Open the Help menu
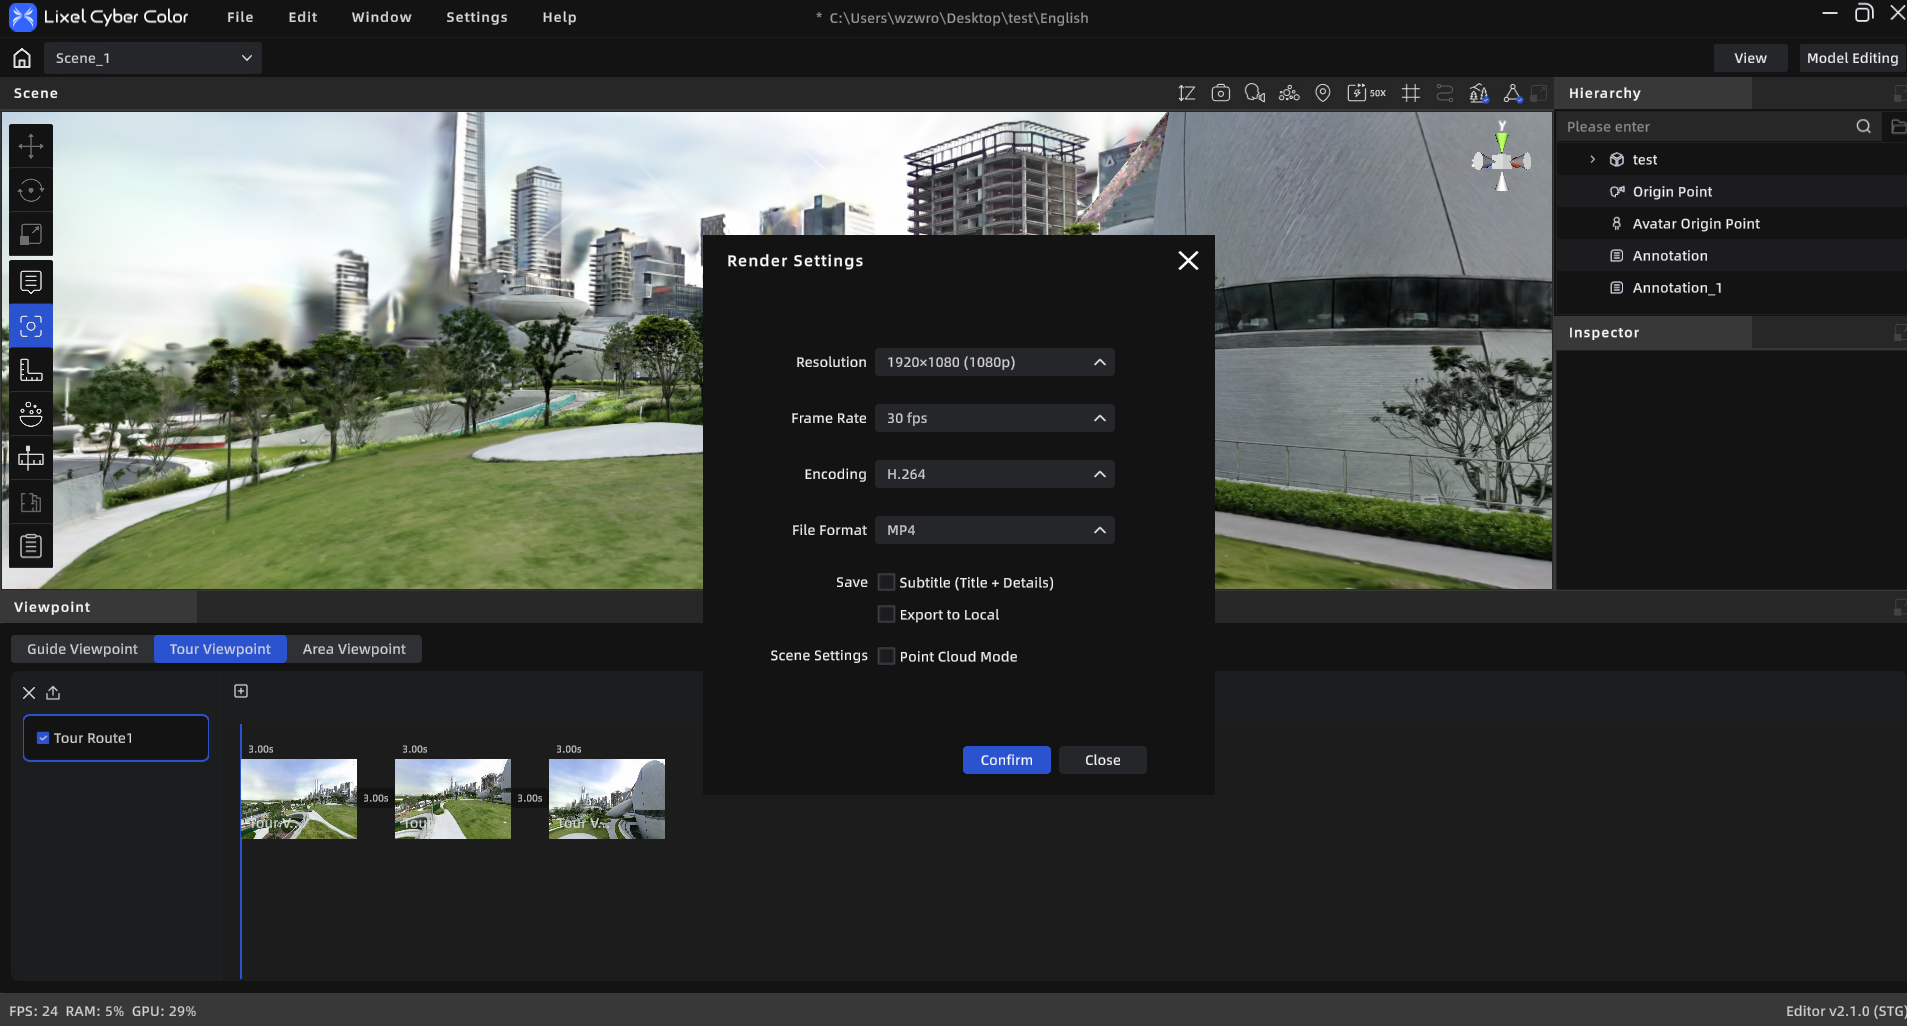Viewport: 1907px width, 1026px height. pyautogui.click(x=560, y=17)
